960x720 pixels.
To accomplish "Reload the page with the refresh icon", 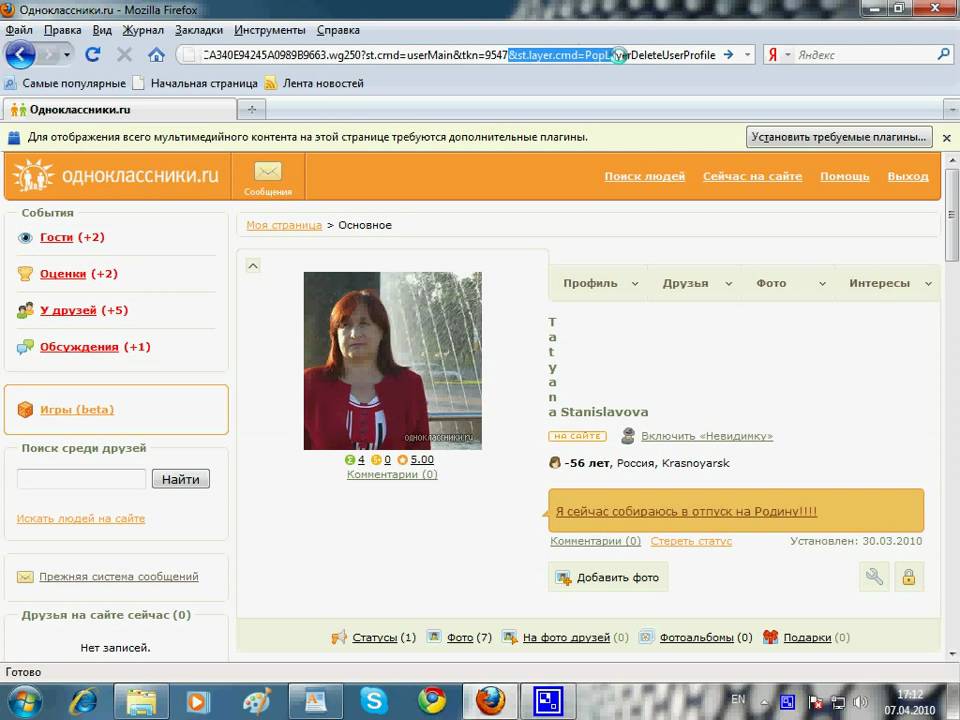I will [x=93, y=54].
